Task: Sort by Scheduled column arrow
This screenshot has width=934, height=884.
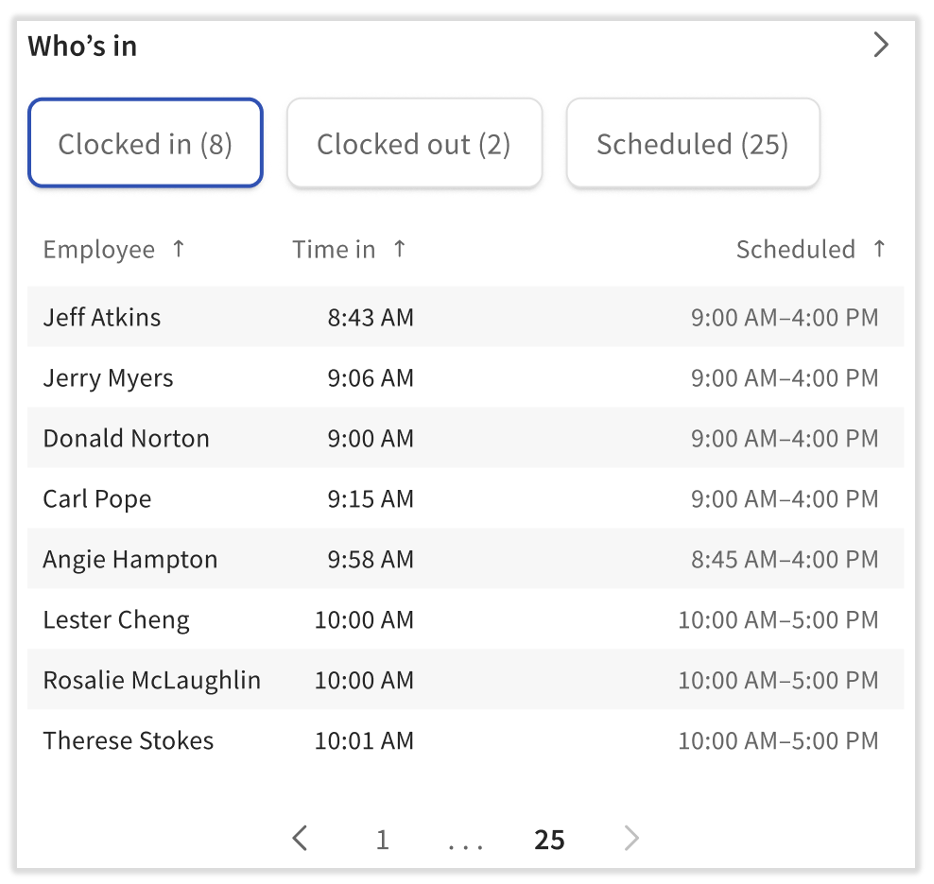Action: pos(879,249)
